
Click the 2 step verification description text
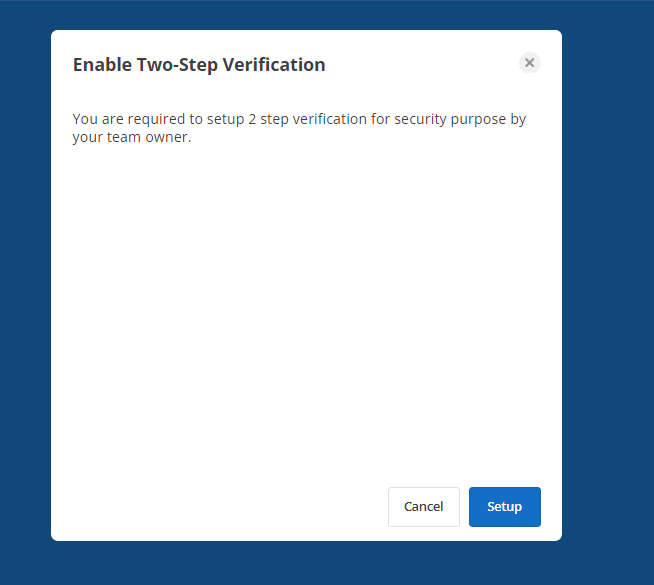pos(299,128)
